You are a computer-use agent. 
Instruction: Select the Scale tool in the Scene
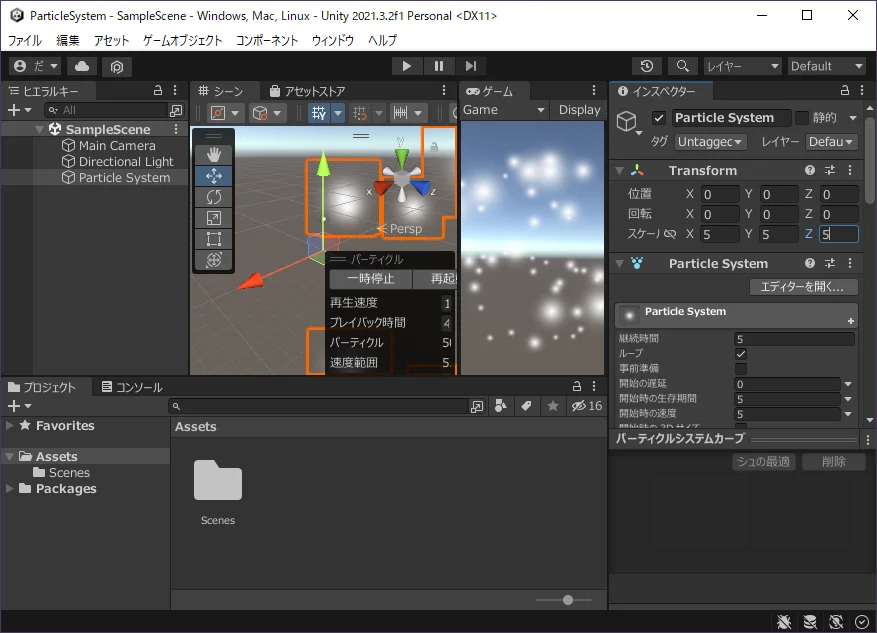pyautogui.click(x=214, y=218)
